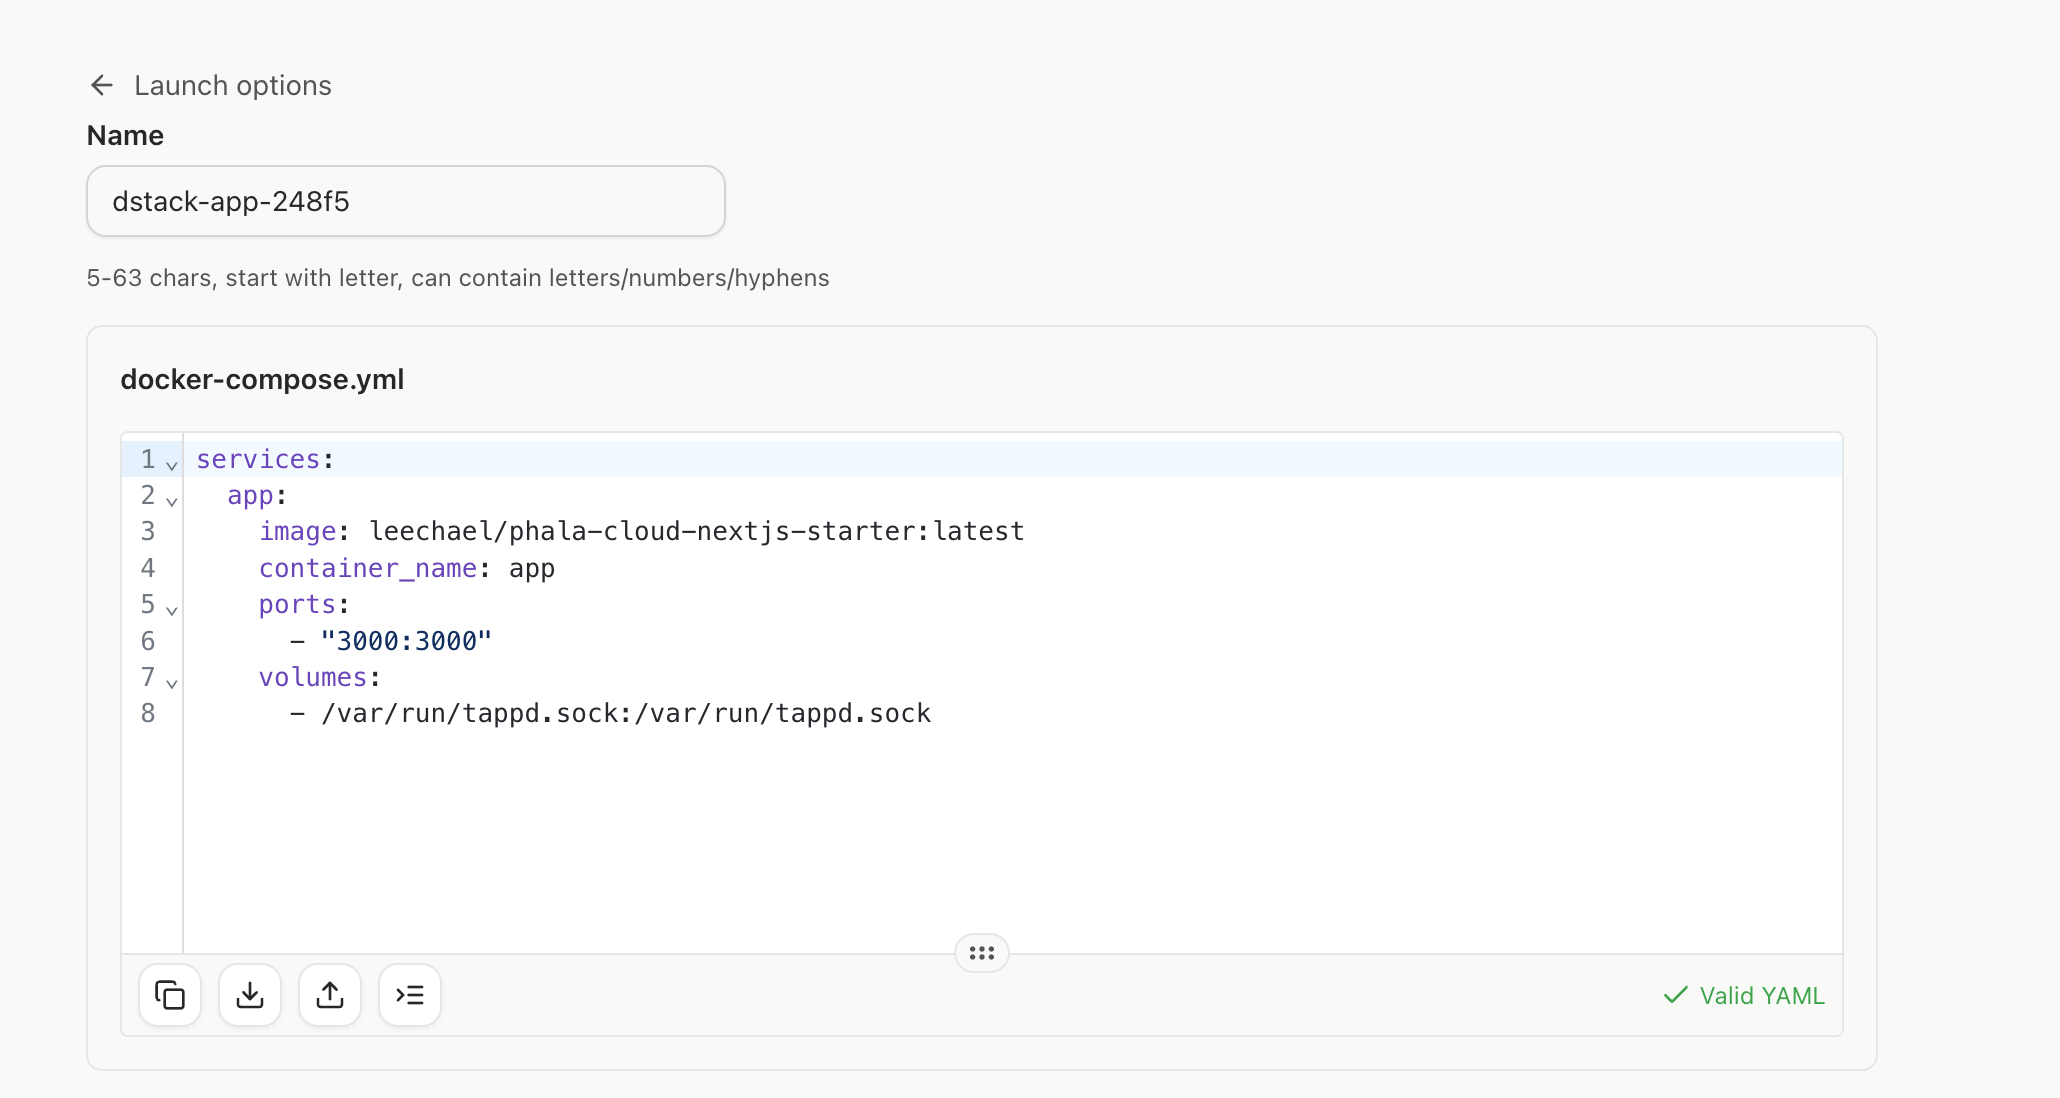Click the Valid YAML status label
Image resolution: width=2060 pixels, height=1098 pixels.
coord(1761,995)
